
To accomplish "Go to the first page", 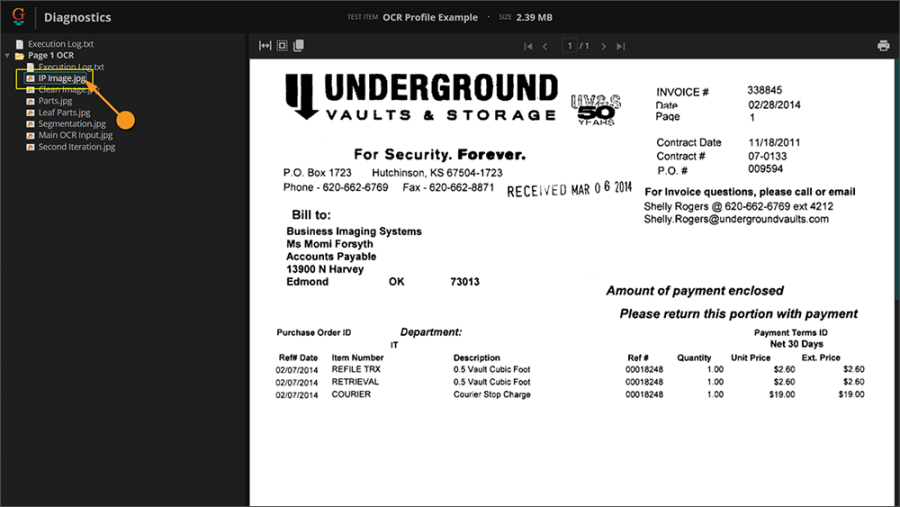I will [528, 47].
